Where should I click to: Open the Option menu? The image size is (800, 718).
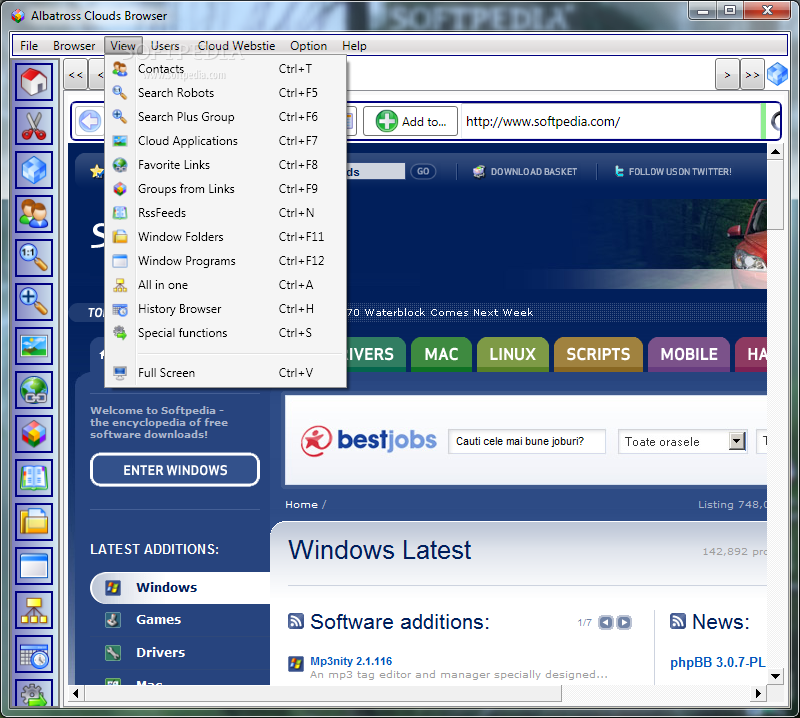308,46
